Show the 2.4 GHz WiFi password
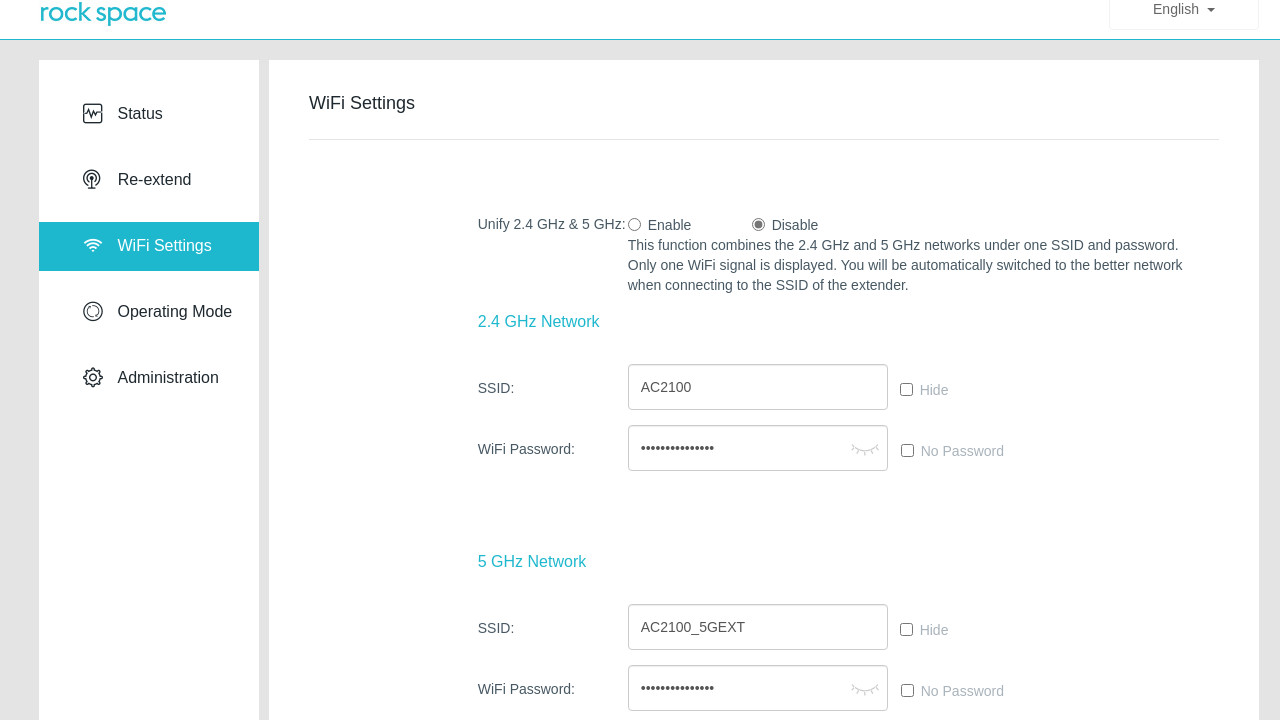This screenshot has height=720, width=1280. [x=864, y=449]
